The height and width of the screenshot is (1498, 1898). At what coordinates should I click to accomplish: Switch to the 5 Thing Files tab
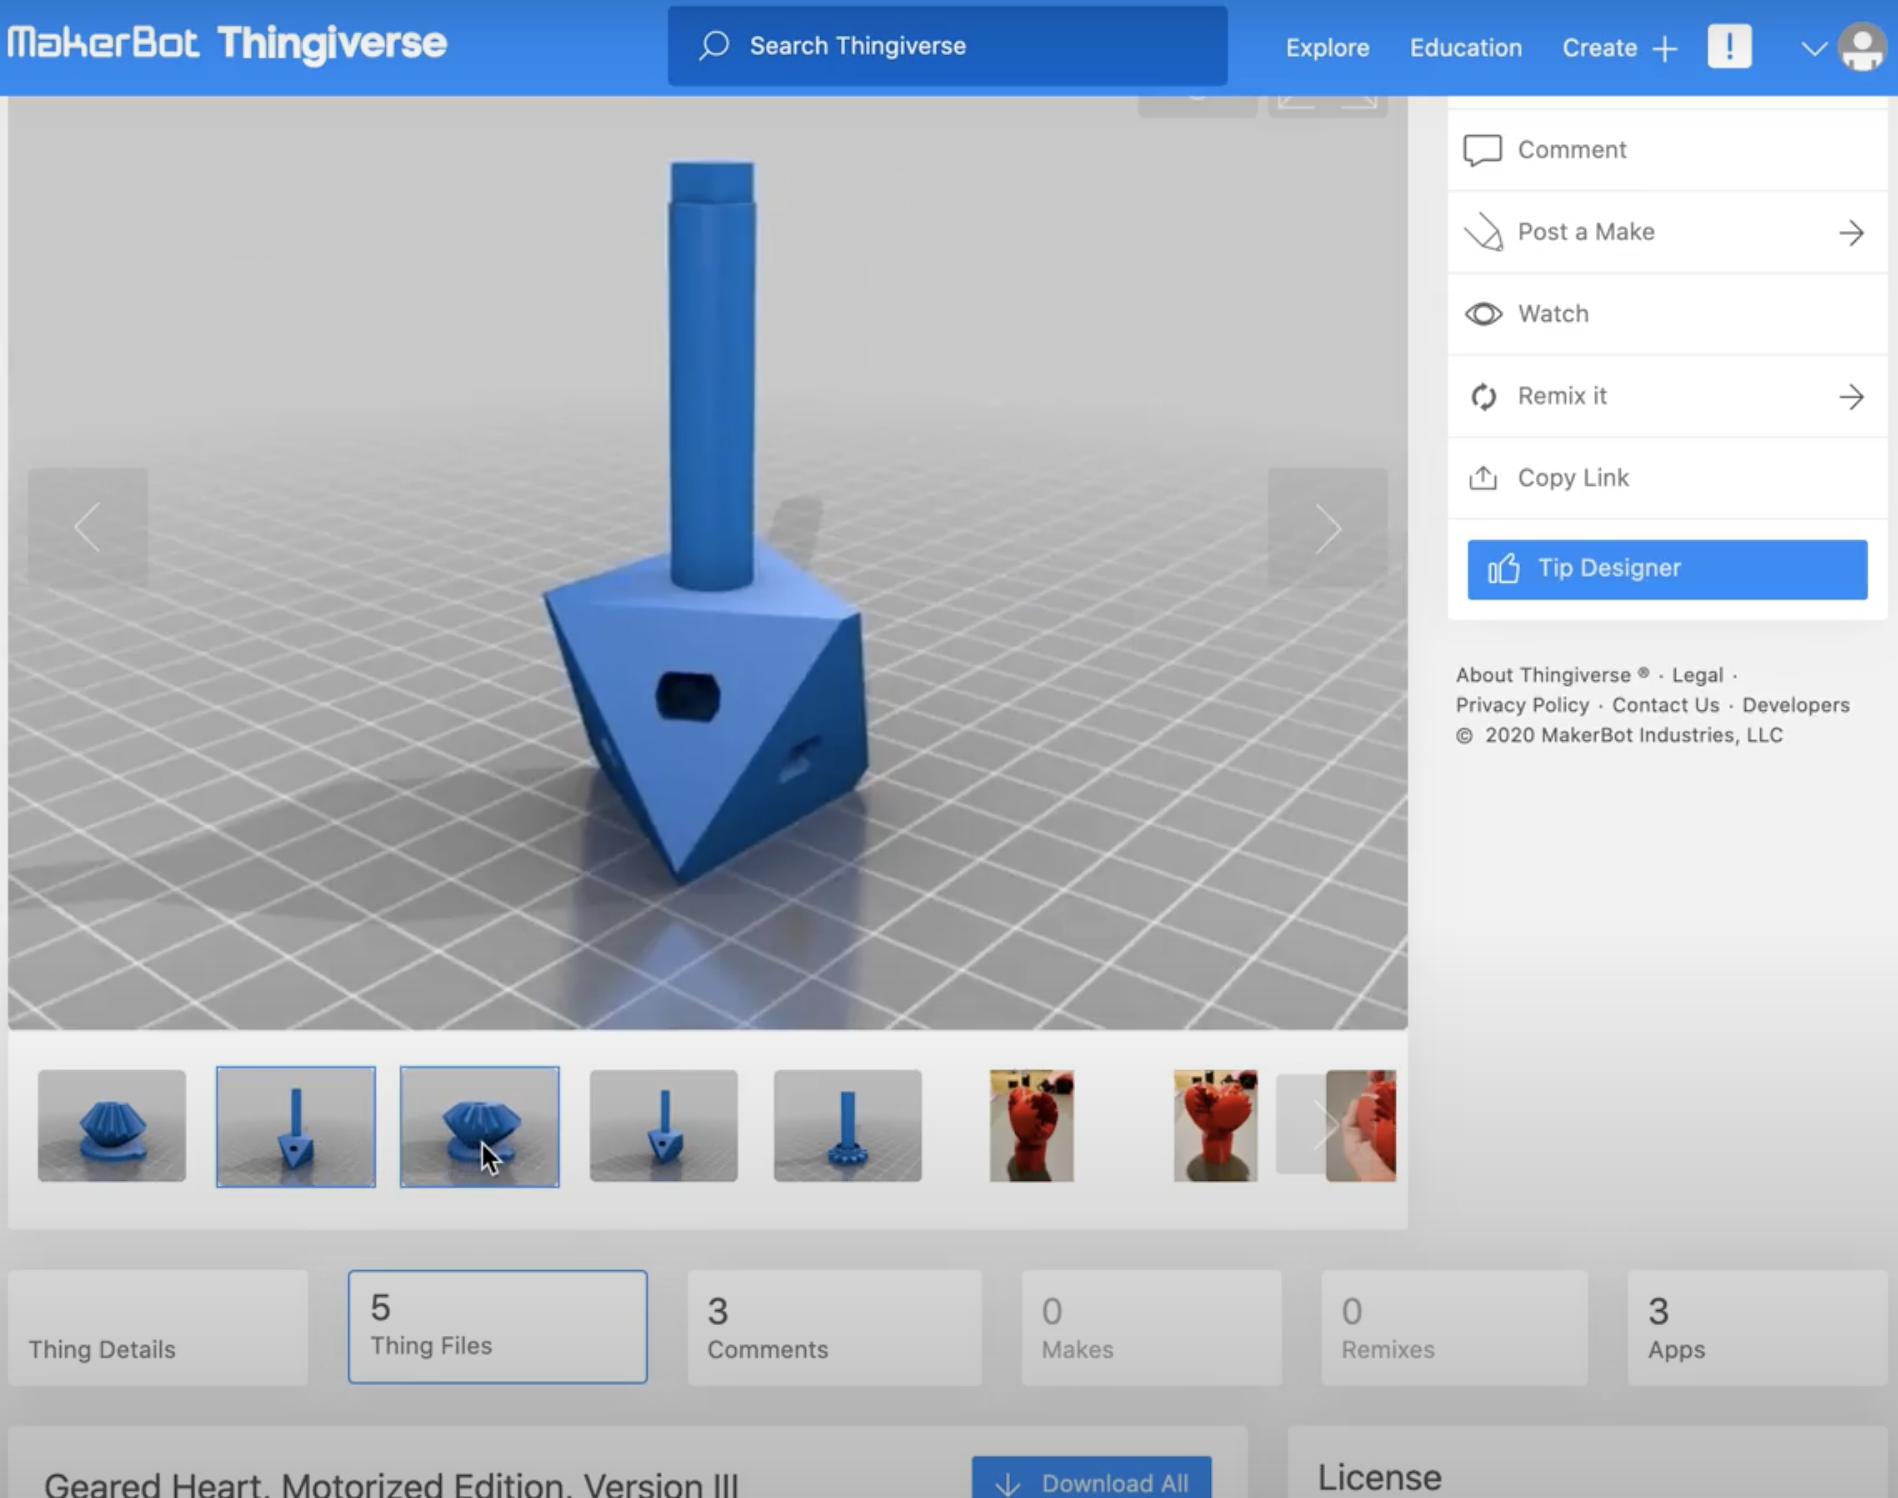(498, 1327)
